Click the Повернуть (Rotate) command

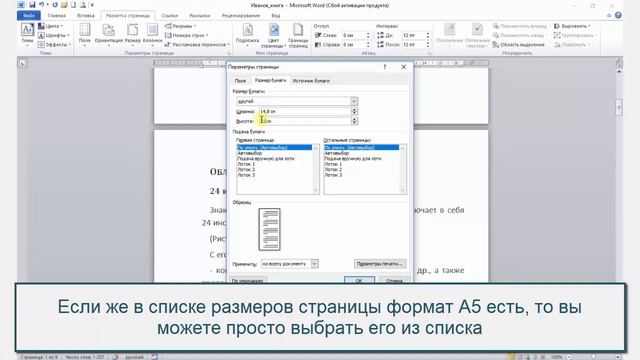pyautogui.click(x=571, y=44)
